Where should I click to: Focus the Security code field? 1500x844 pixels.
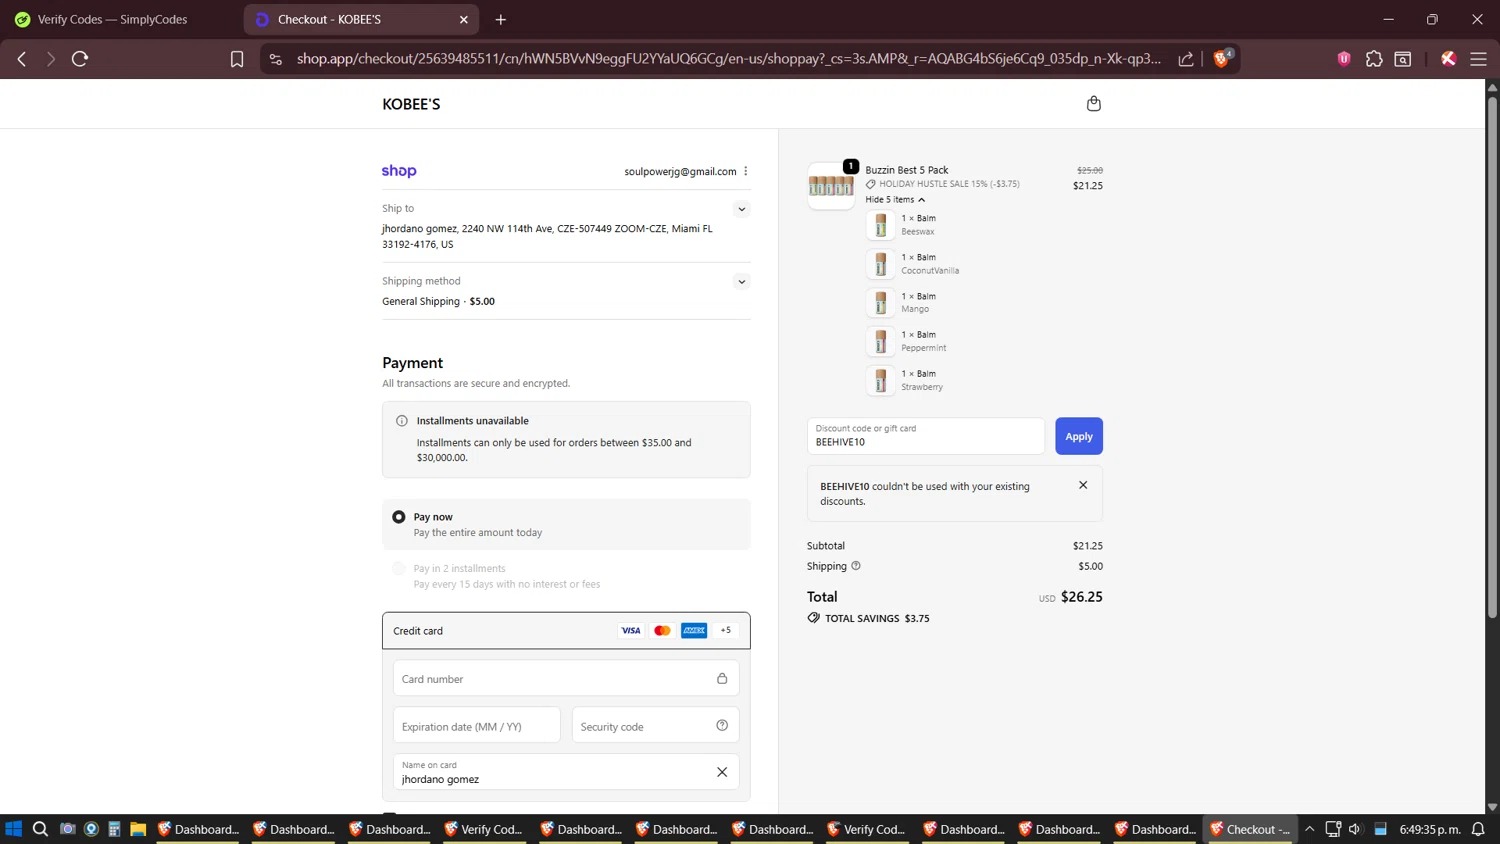pyautogui.click(x=656, y=726)
